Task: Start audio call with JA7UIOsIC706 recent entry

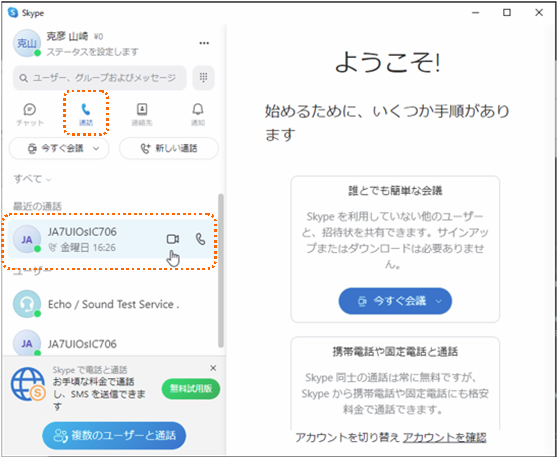Action: click(201, 239)
